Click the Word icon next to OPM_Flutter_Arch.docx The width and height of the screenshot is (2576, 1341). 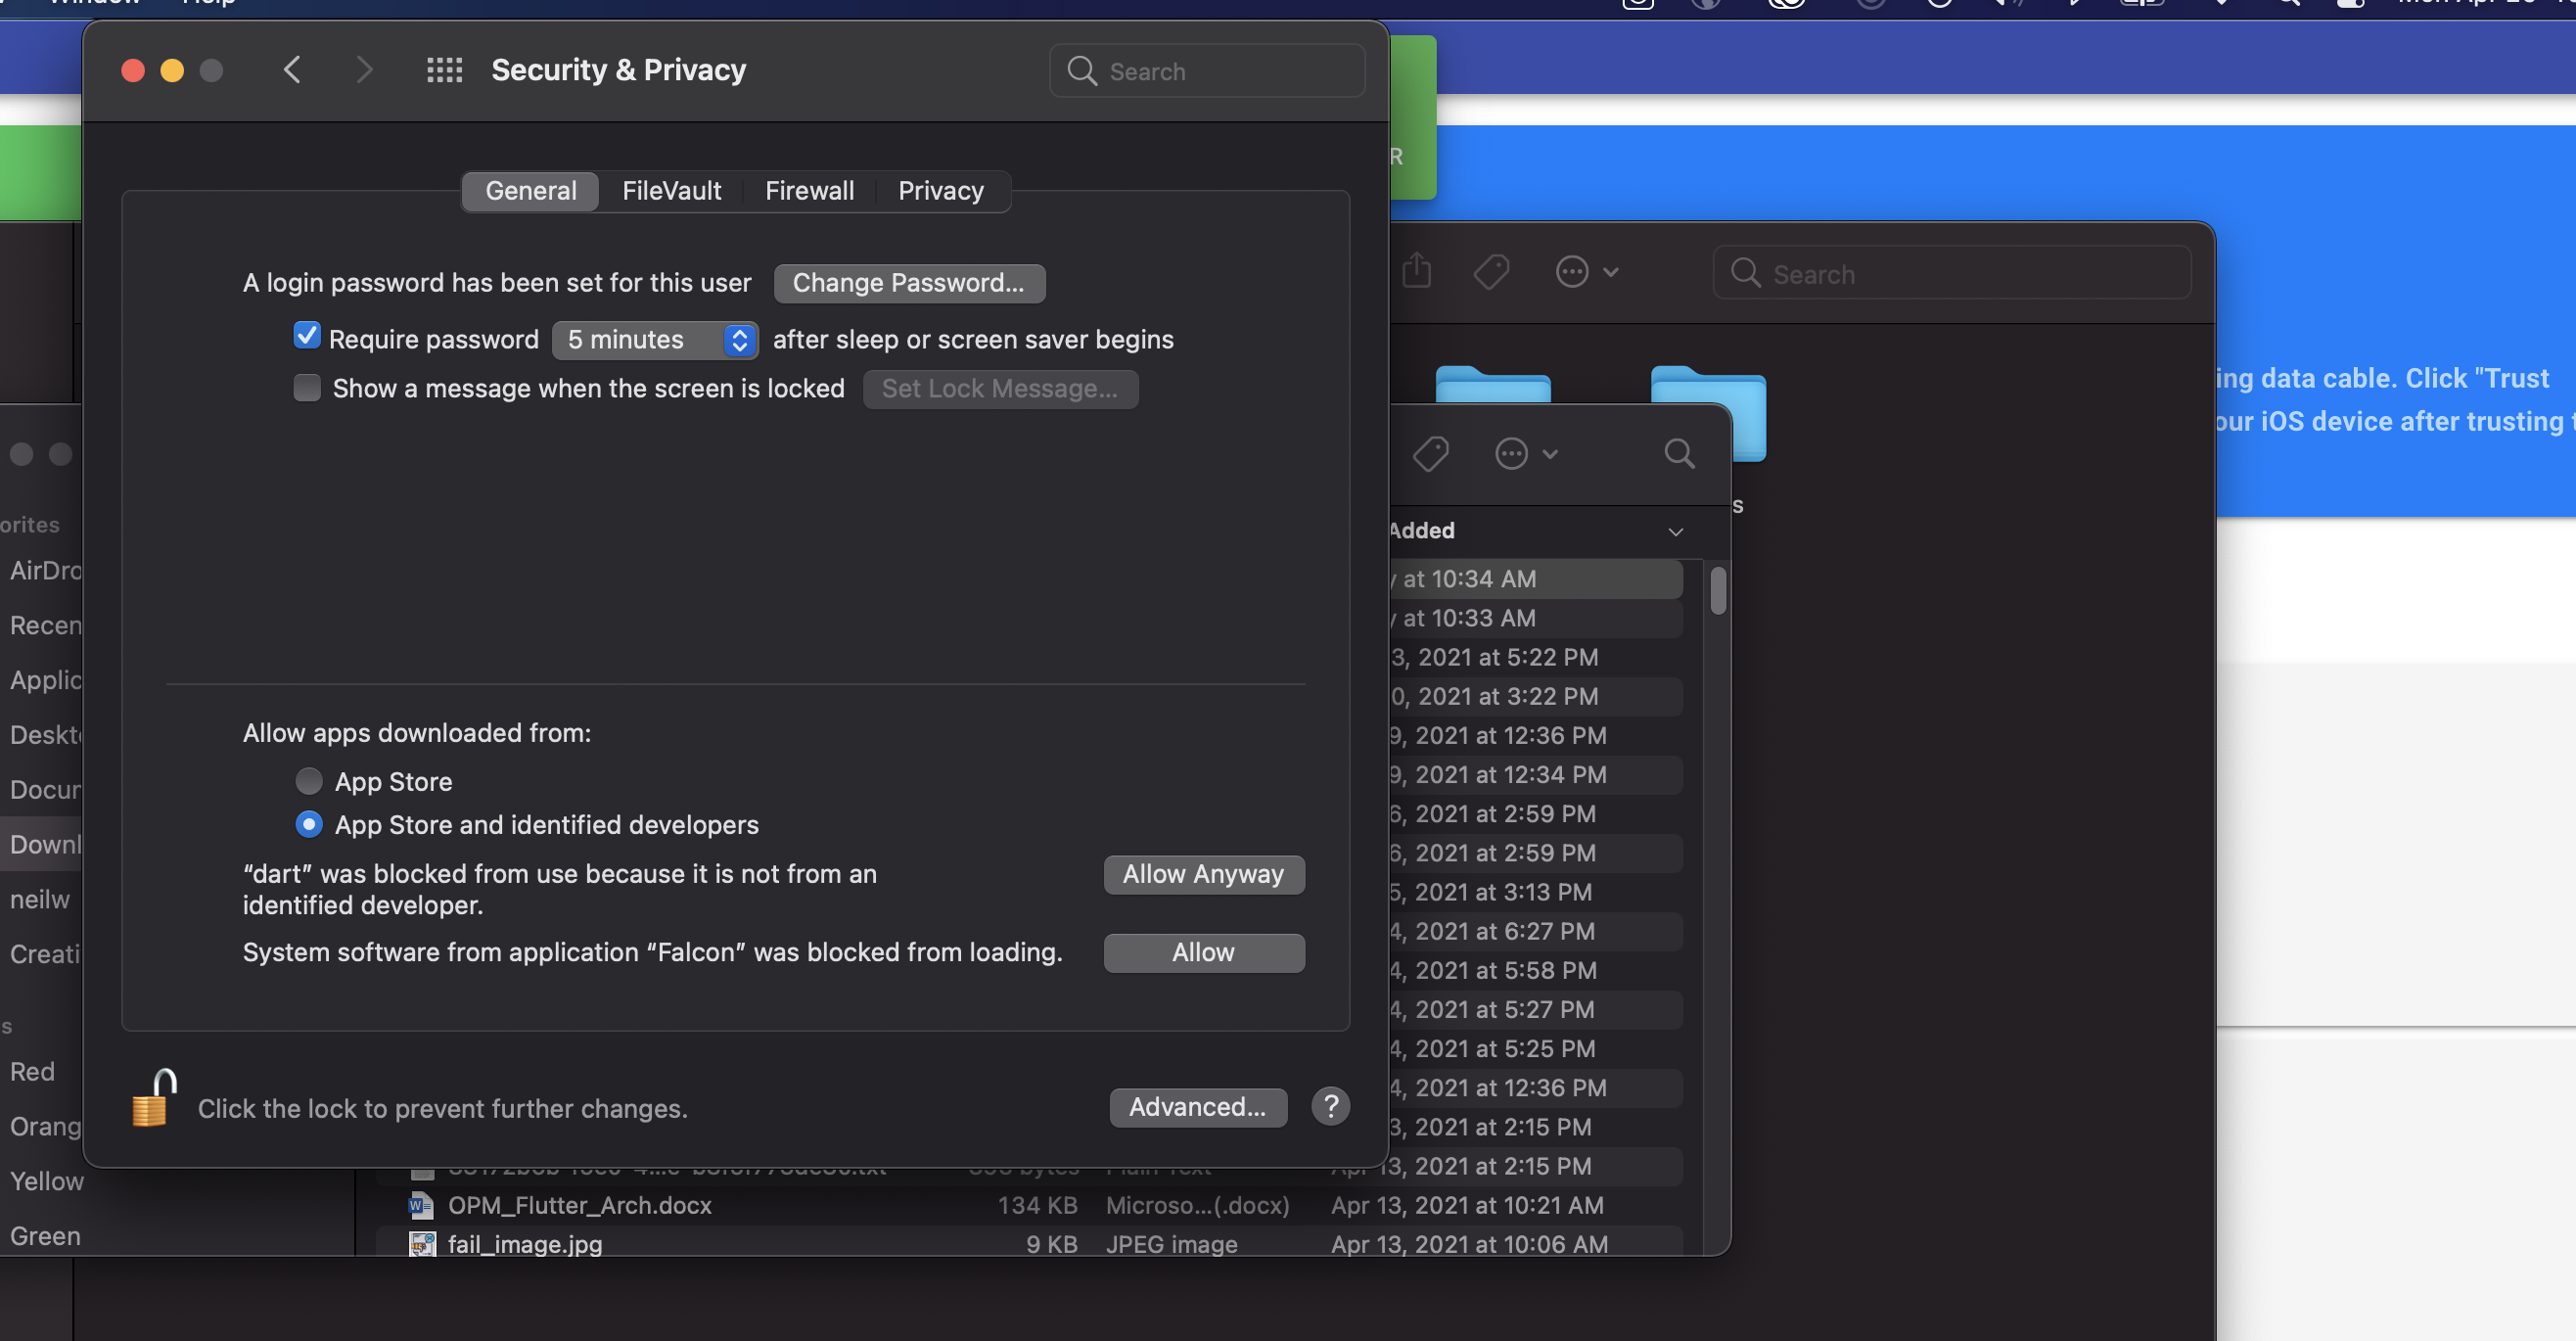pyautogui.click(x=420, y=1205)
